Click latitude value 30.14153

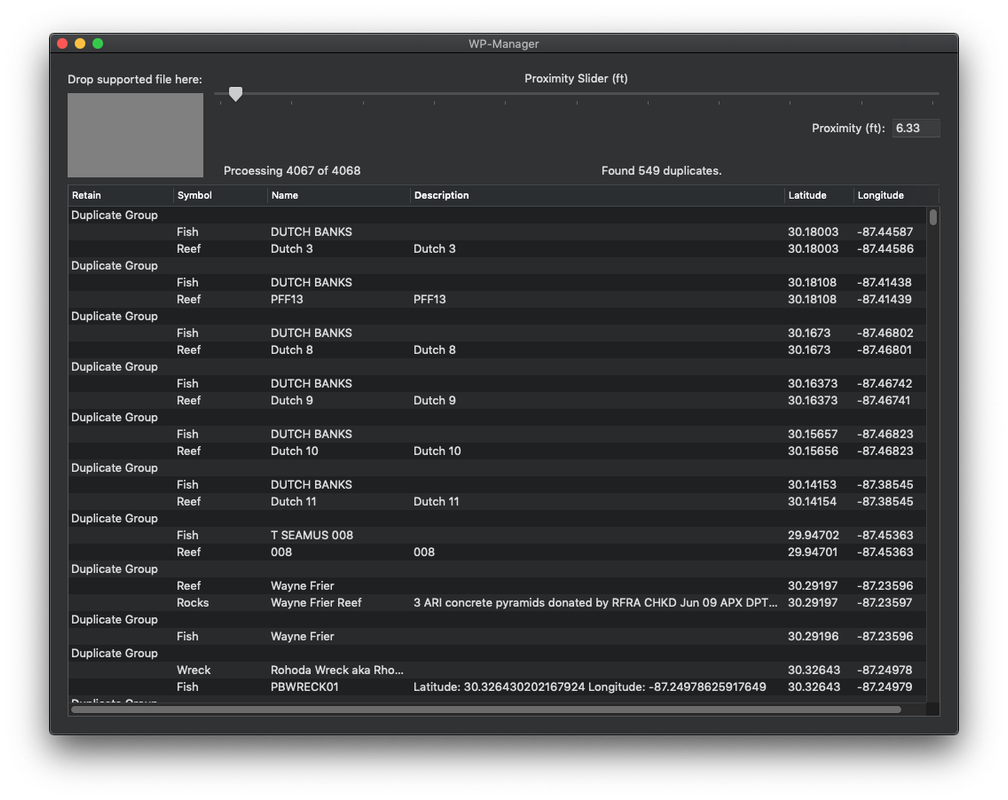click(x=812, y=485)
